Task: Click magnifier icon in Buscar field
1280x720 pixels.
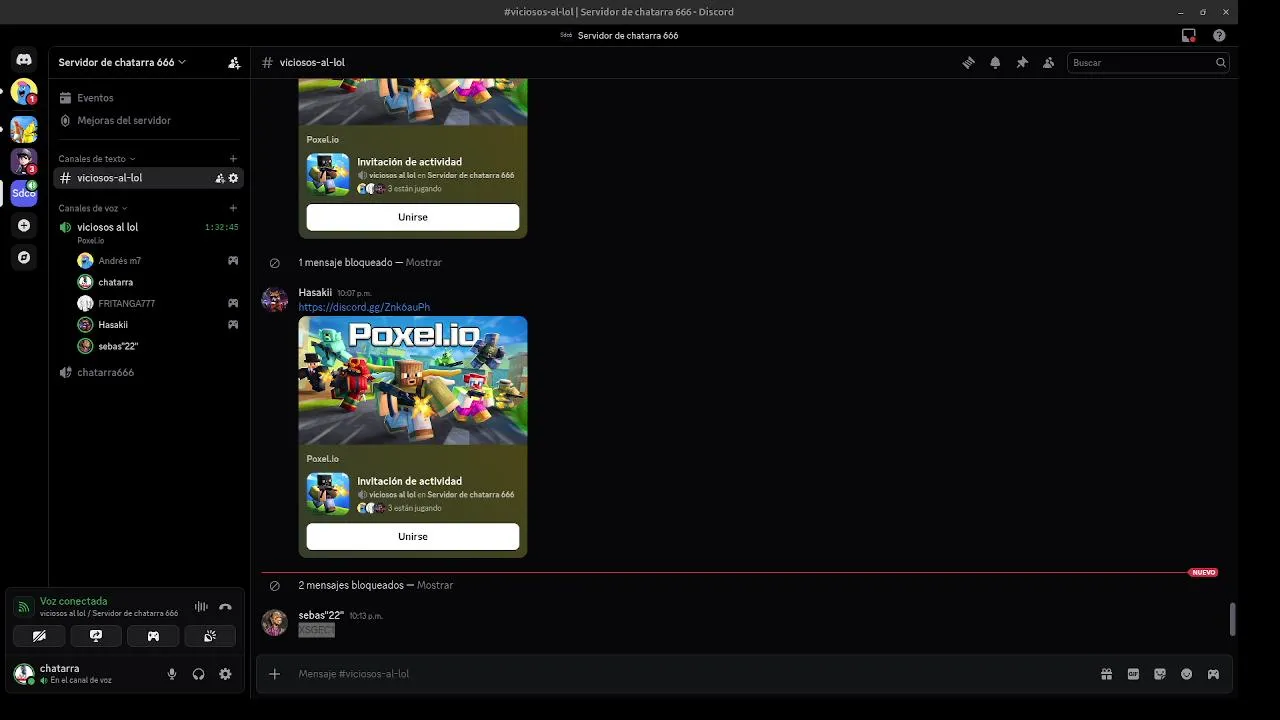Action: tap(1220, 62)
